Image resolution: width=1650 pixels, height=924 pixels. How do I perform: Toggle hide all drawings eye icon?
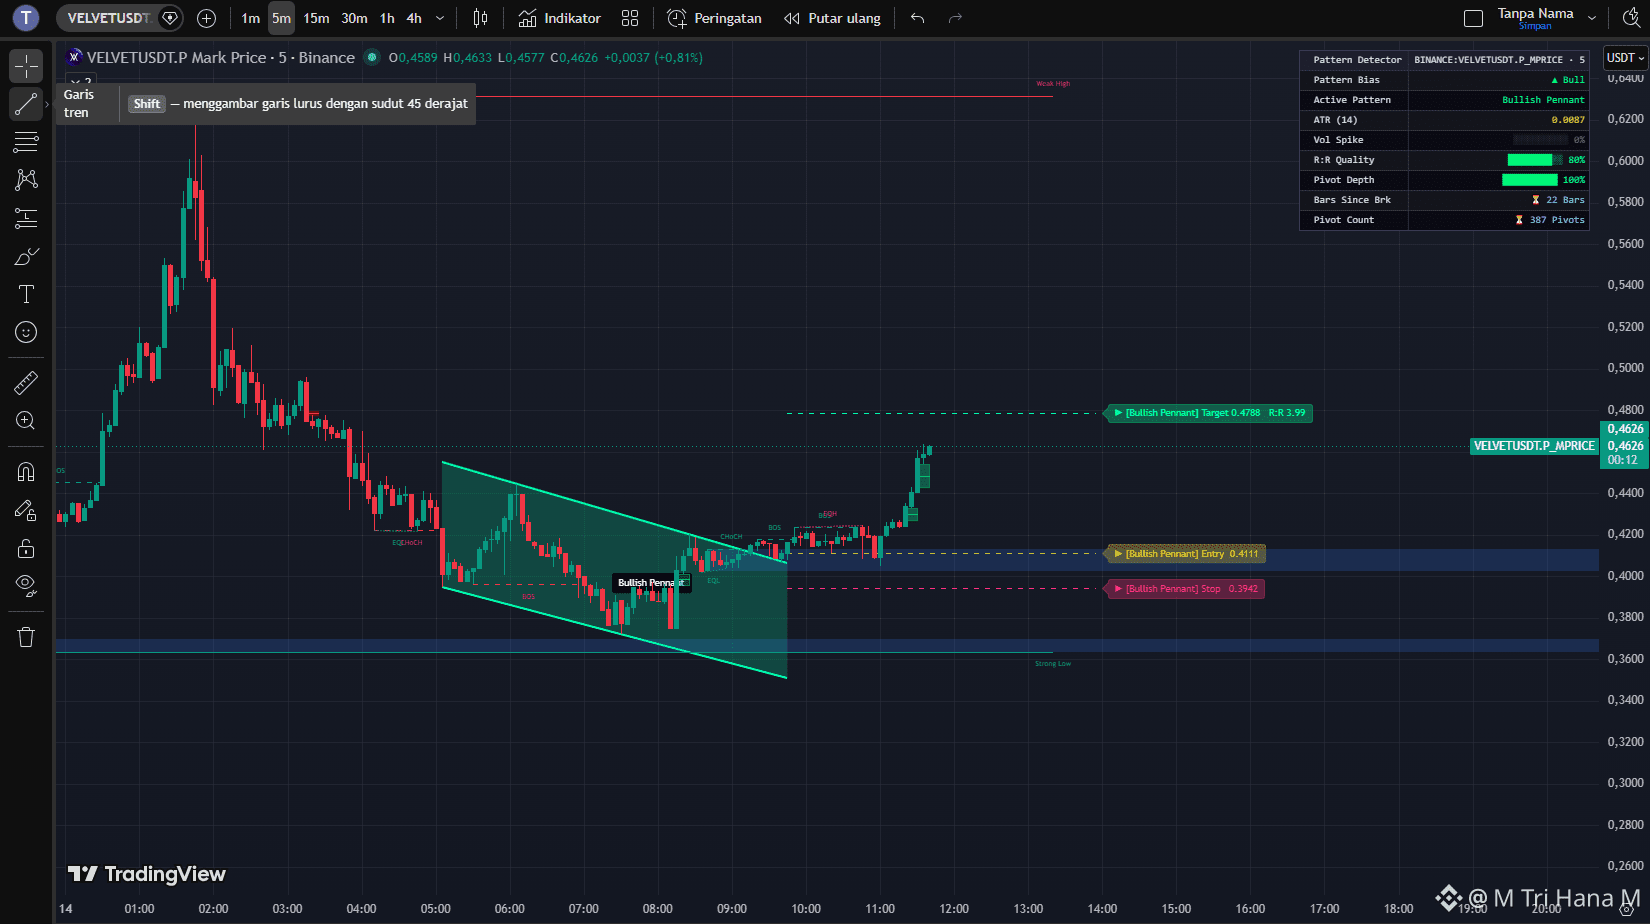(26, 586)
